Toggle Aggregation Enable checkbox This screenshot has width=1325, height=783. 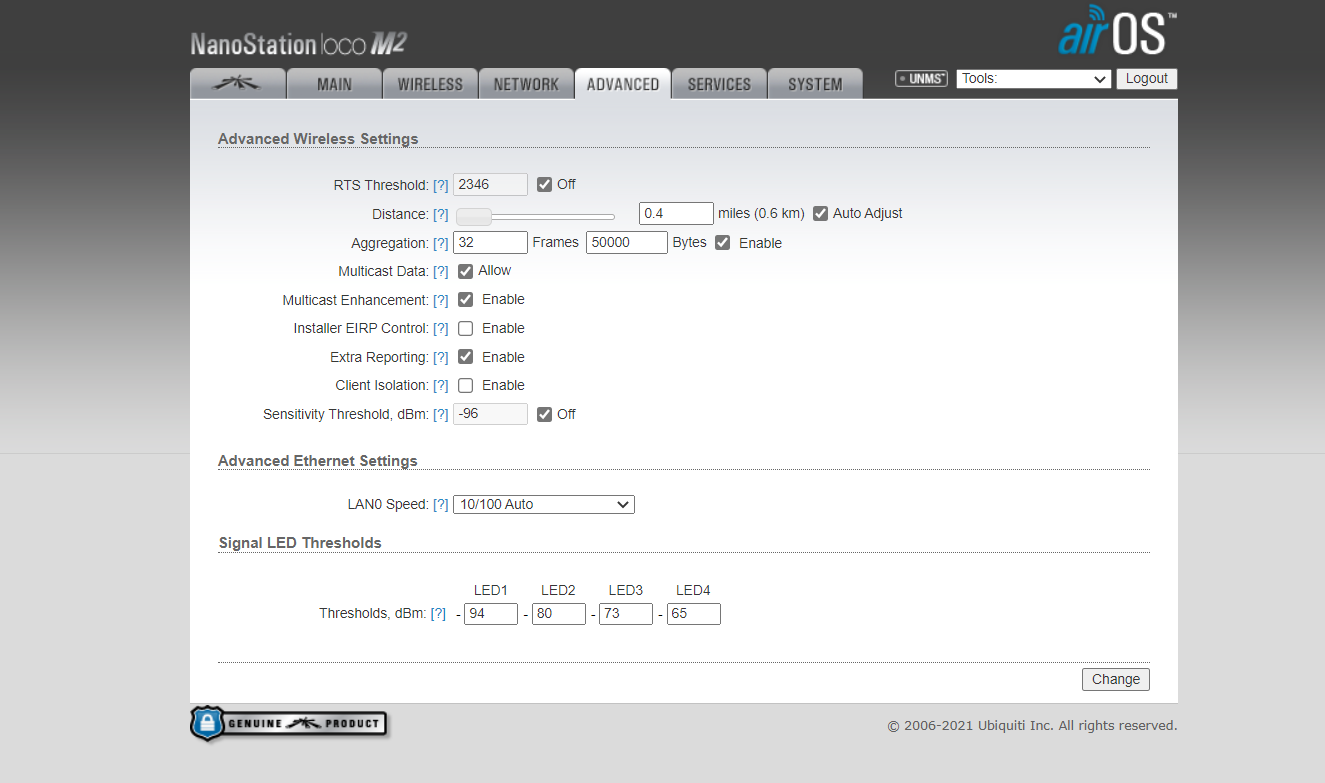point(723,242)
